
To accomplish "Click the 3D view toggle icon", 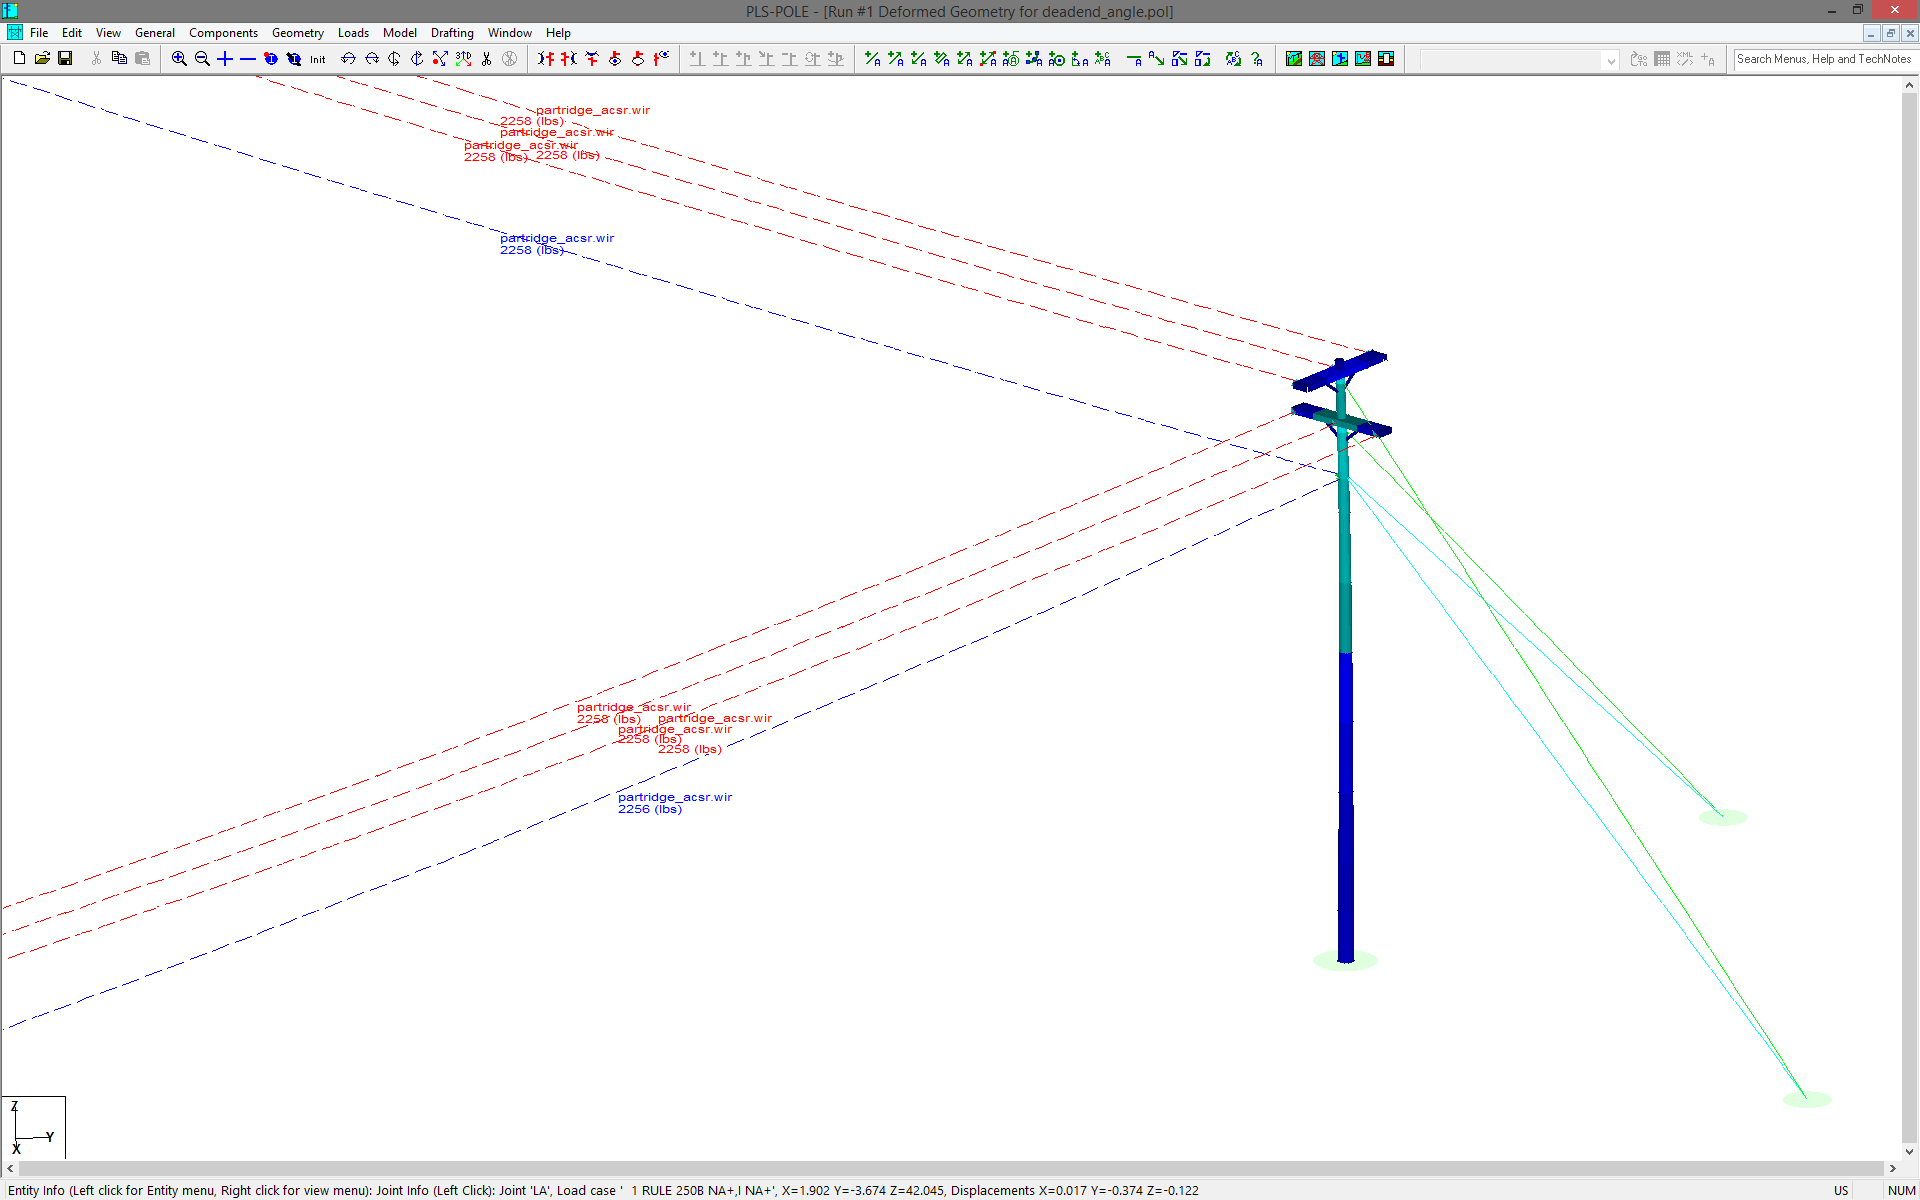I will click(x=463, y=59).
